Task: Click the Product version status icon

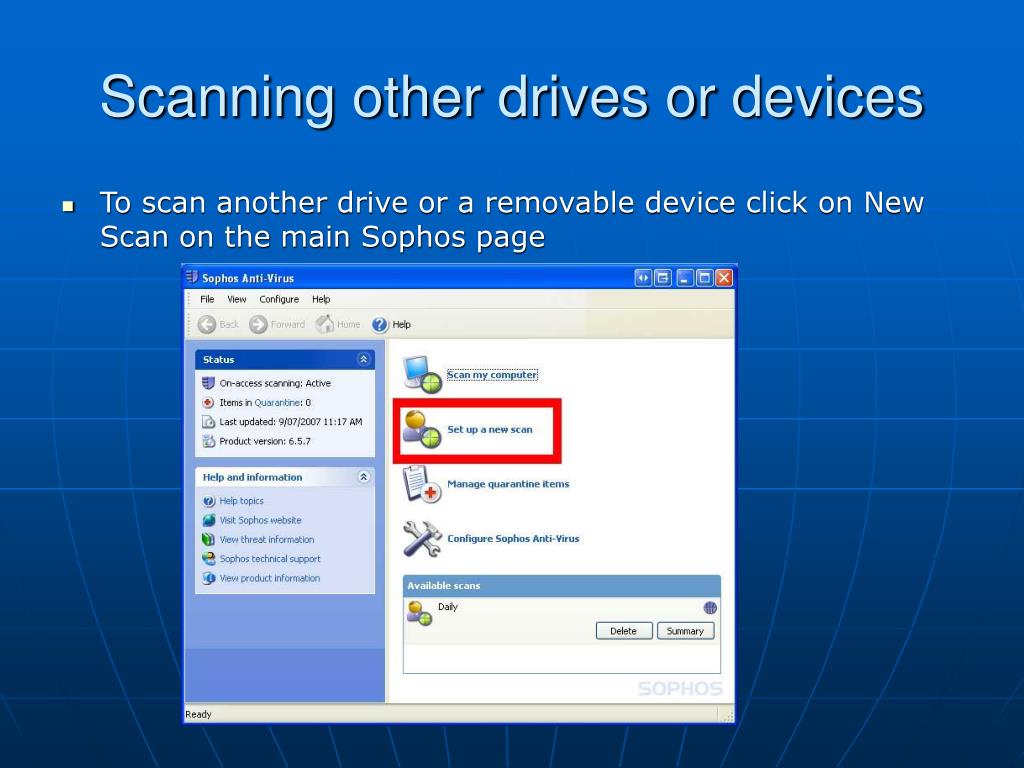Action: coord(208,441)
